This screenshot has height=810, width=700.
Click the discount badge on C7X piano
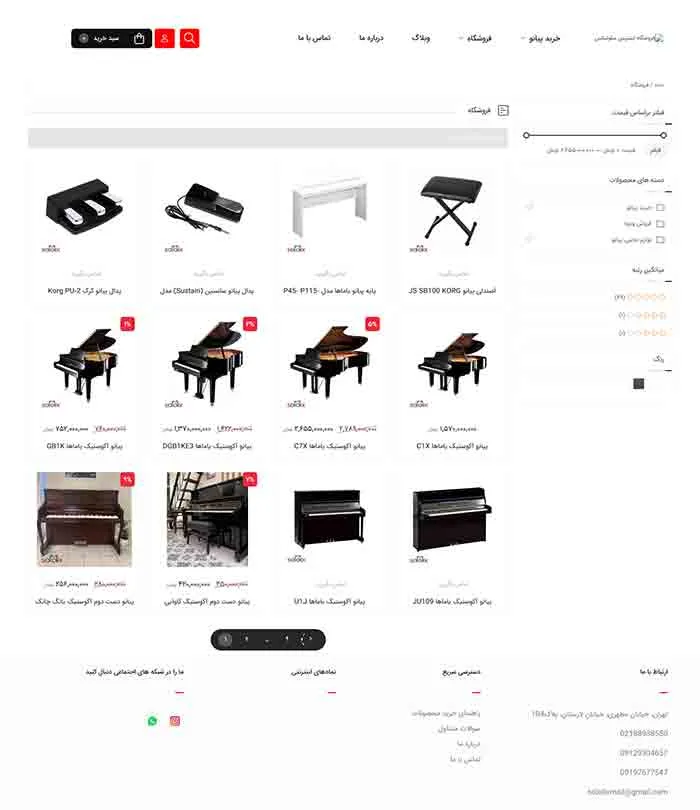pyautogui.click(x=372, y=324)
